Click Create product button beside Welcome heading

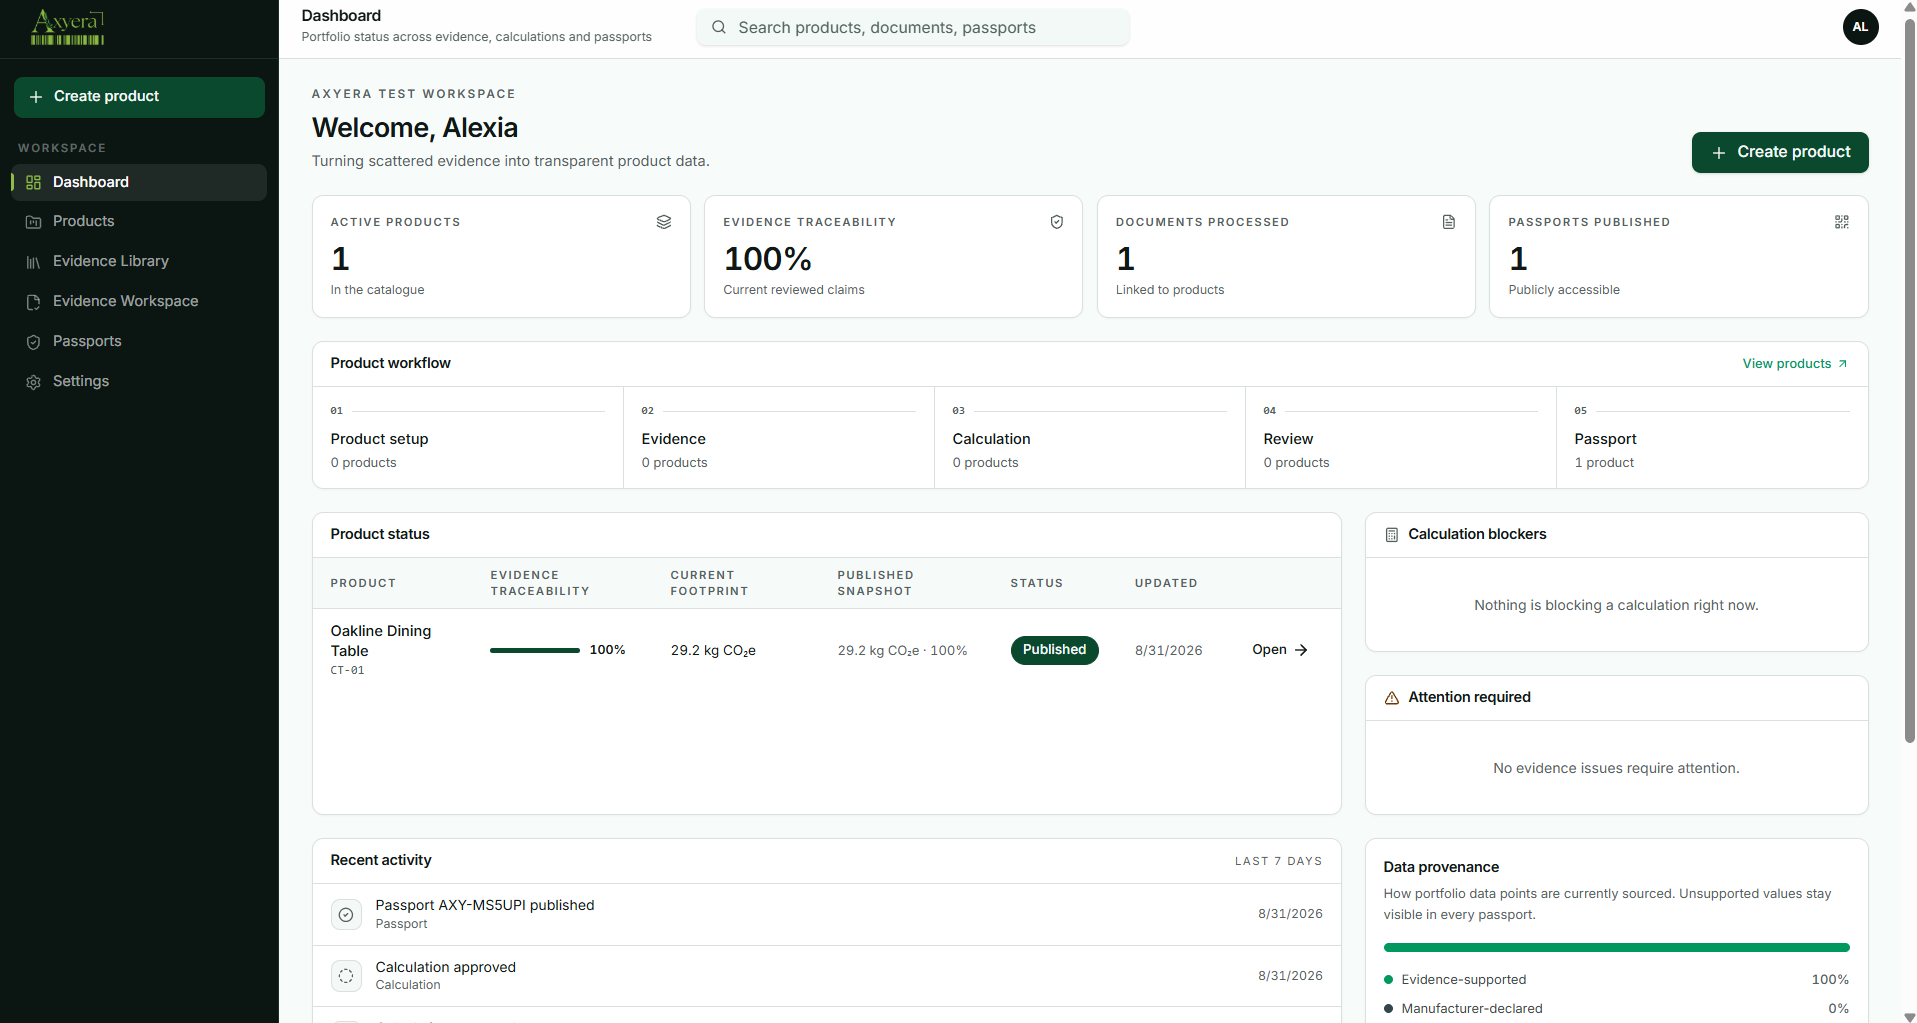(x=1780, y=152)
